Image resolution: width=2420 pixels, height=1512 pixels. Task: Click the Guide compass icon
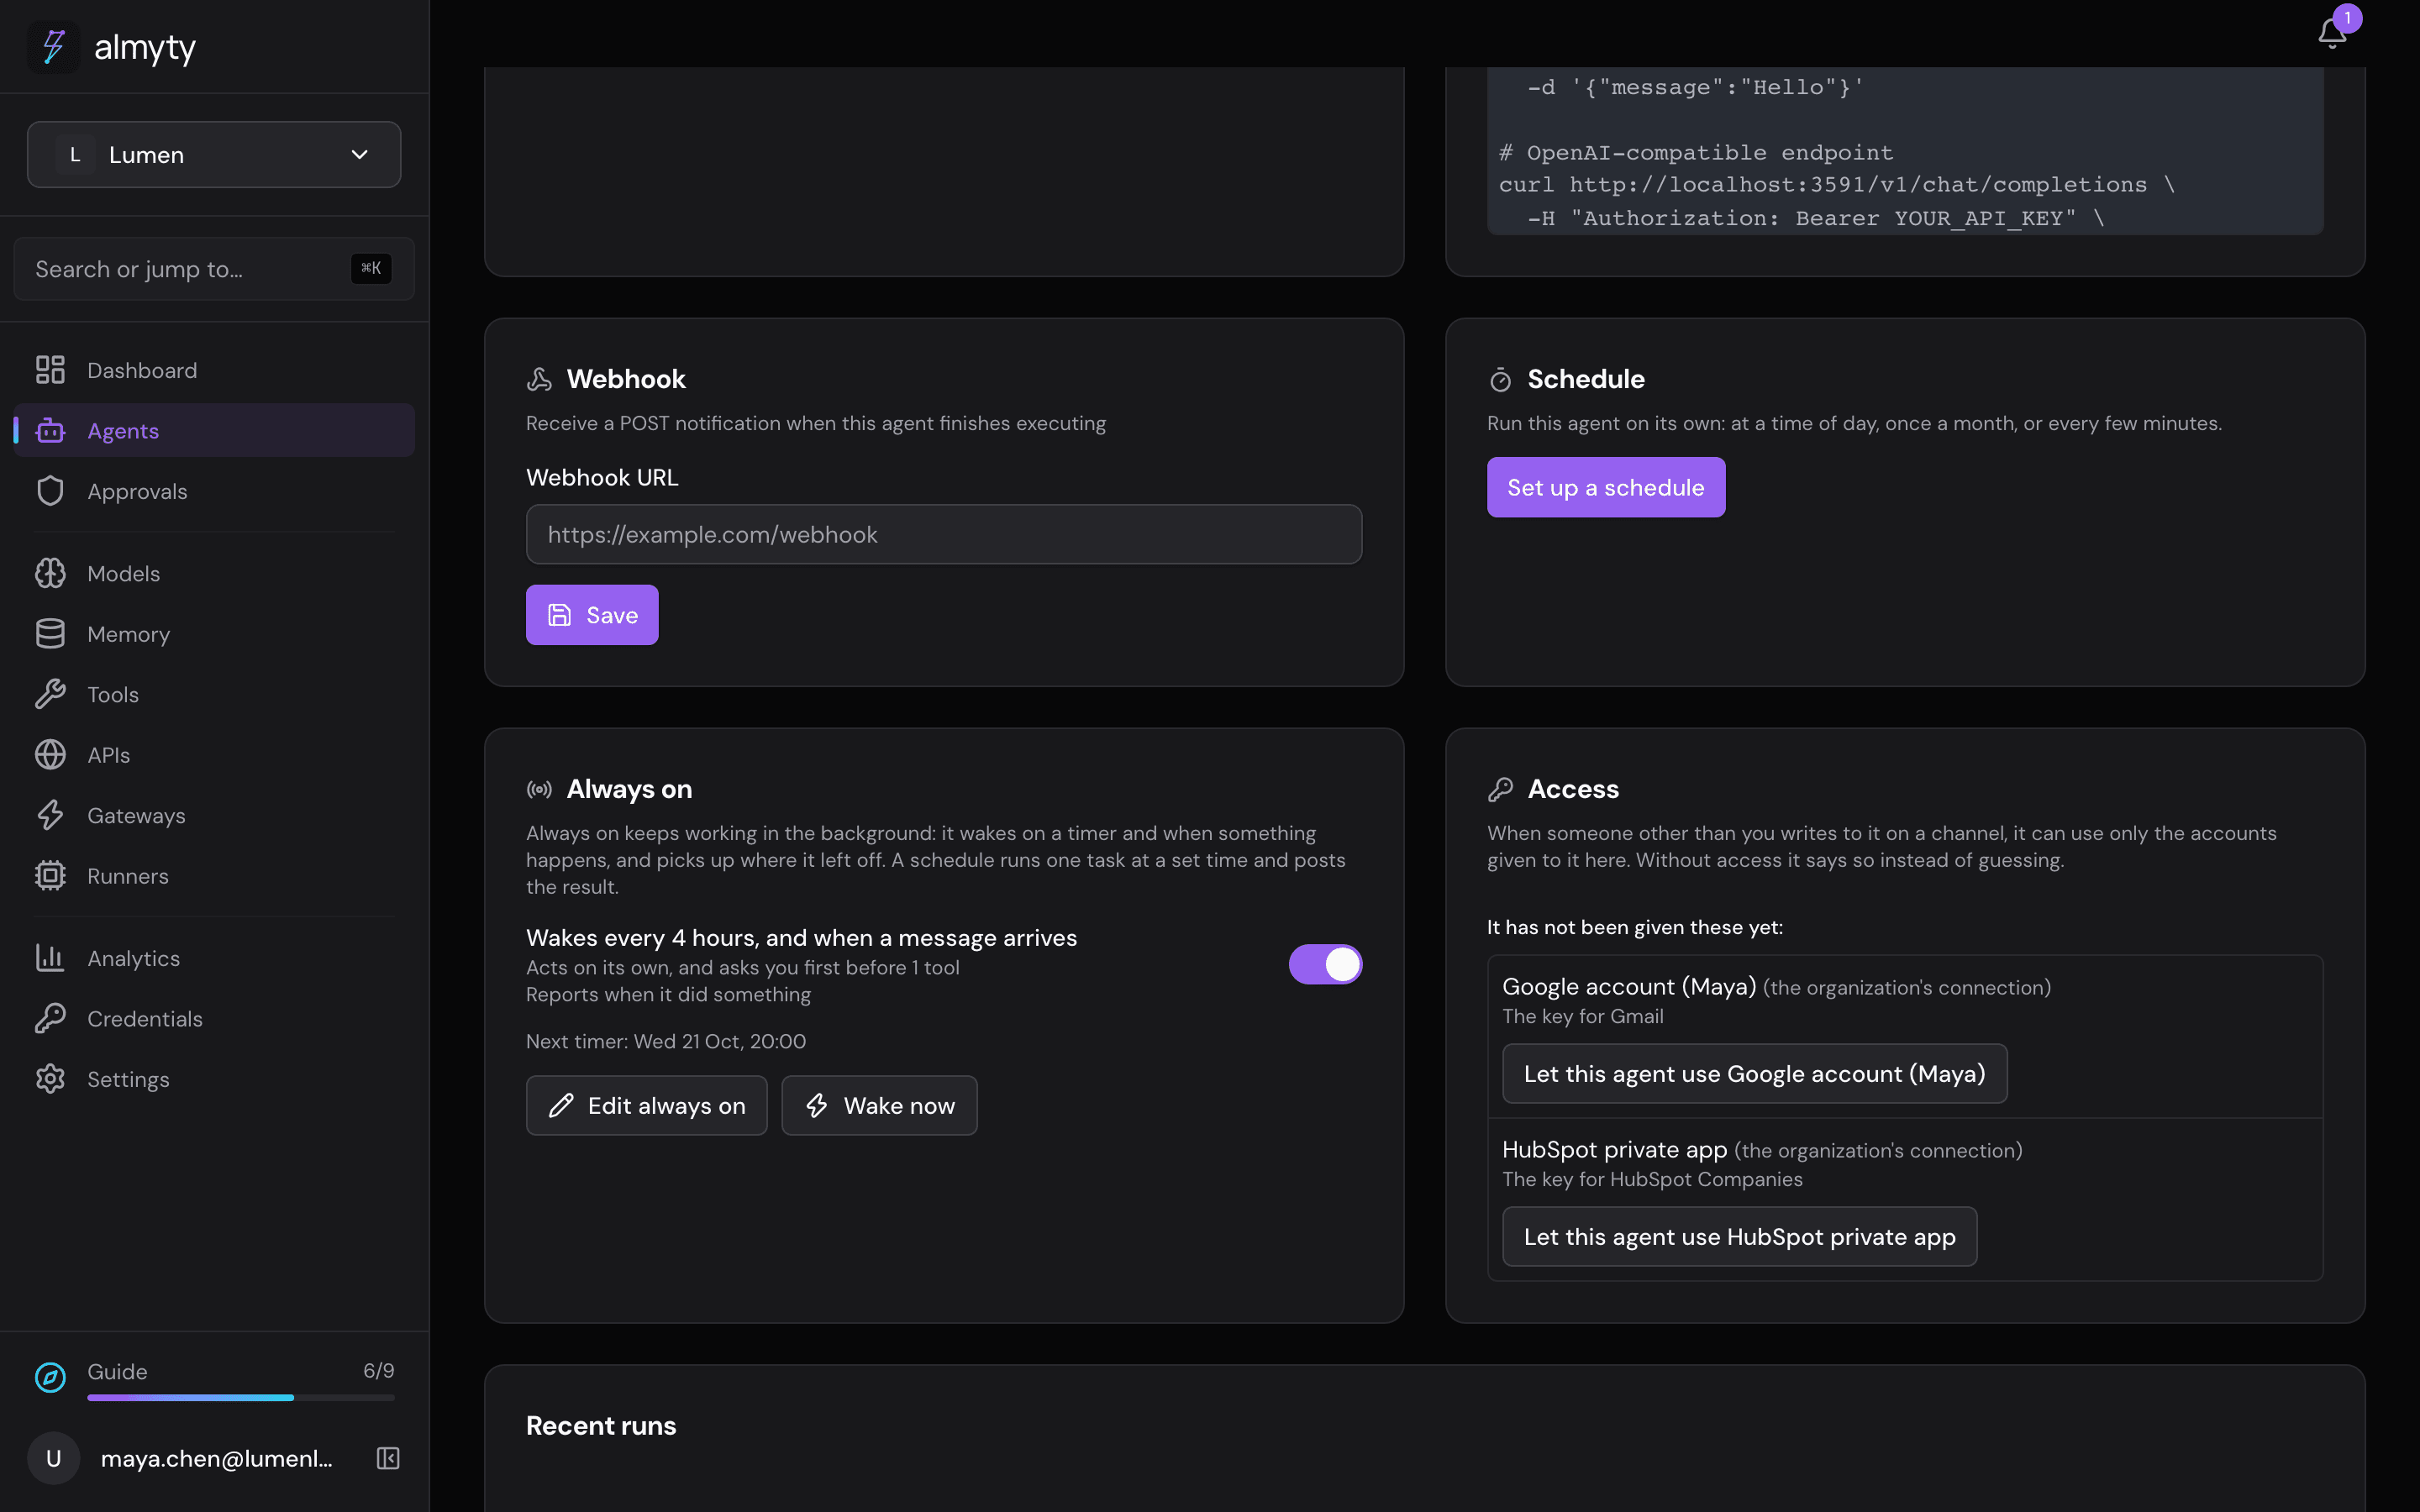(x=50, y=1377)
